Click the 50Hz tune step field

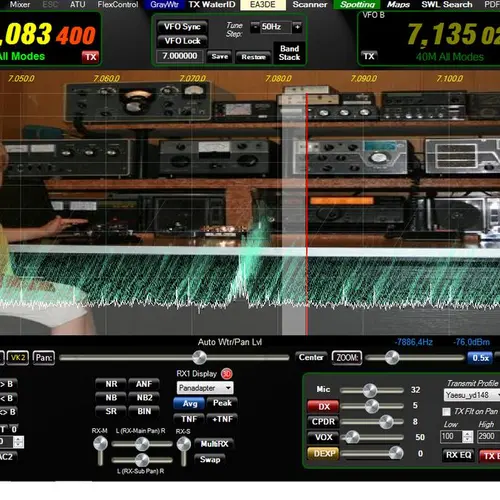click(x=275, y=27)
